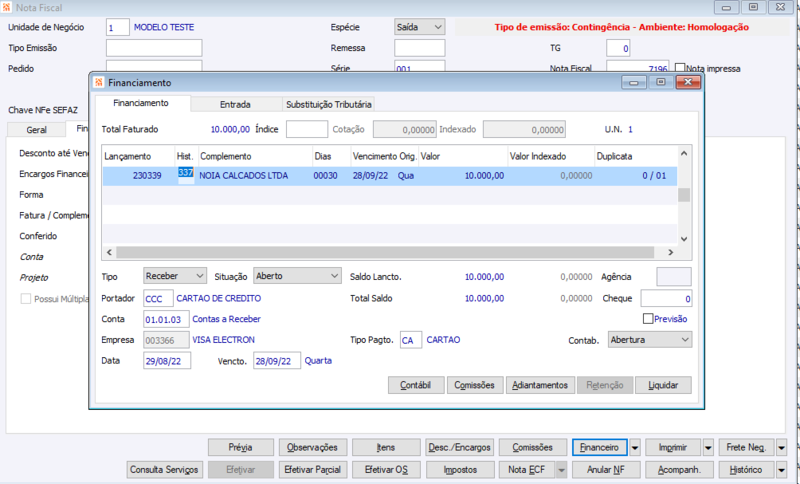The image size is (800, 484).
Task: Enable the Previsão checkbox
Action: click(x=648, y=319)
